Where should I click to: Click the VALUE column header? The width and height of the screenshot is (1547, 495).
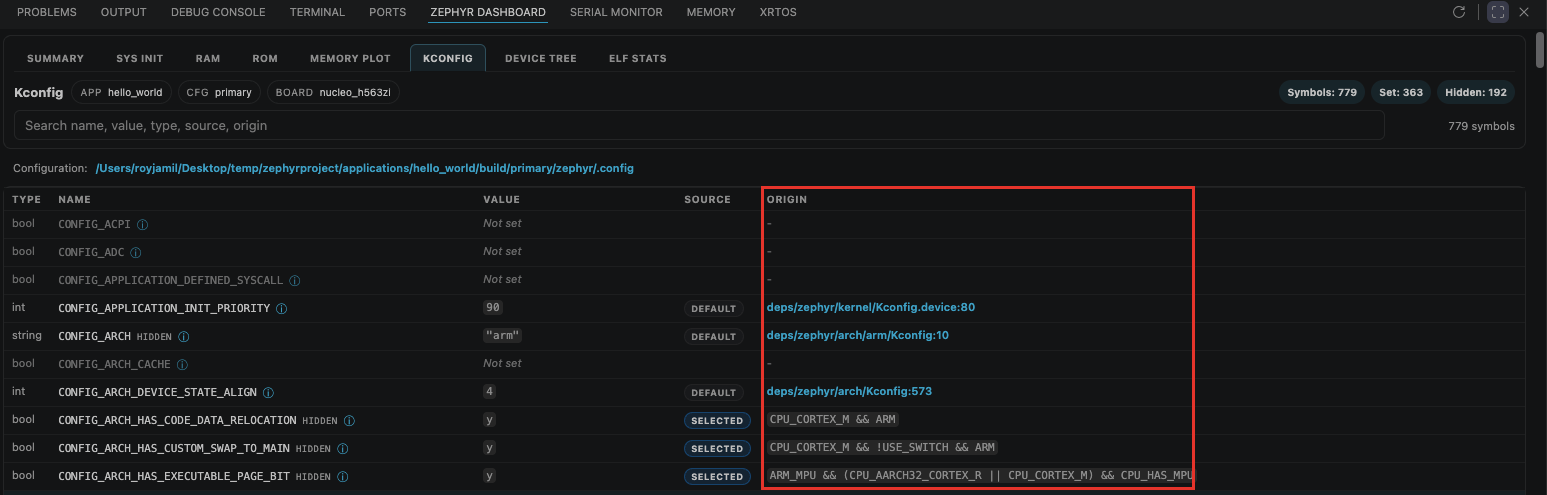tap(502, 200)
